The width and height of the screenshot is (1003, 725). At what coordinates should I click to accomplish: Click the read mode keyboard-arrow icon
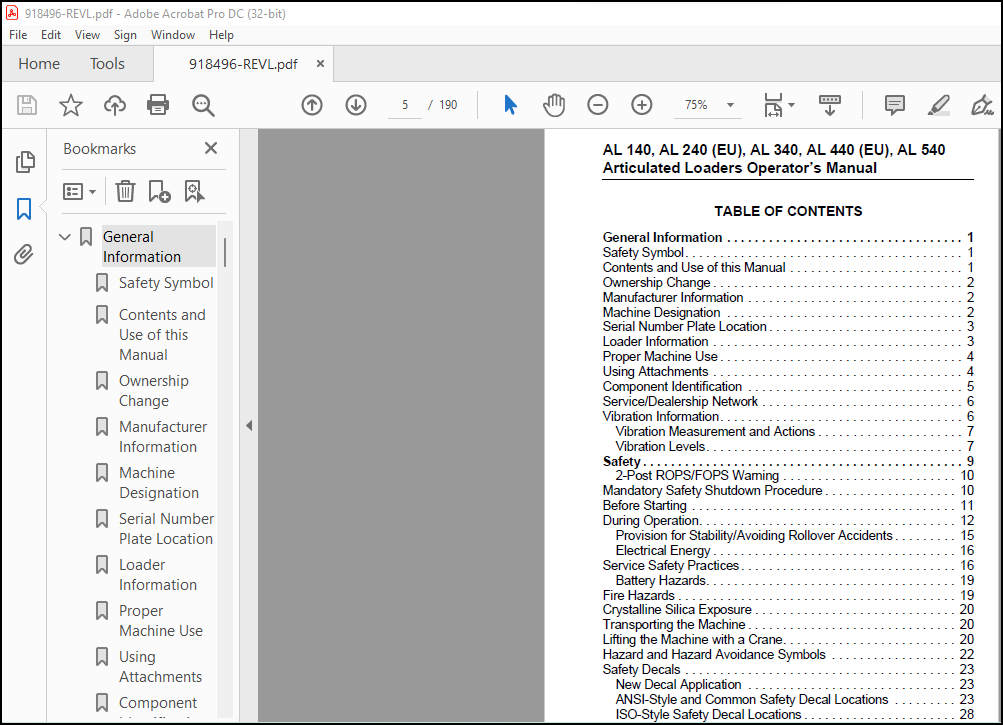(830, 105)
